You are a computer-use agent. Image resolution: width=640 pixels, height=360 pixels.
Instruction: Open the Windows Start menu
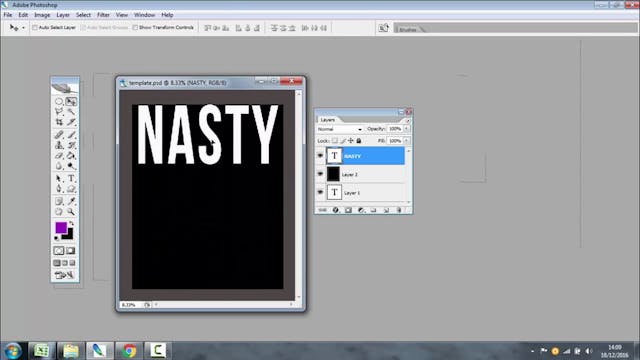coord(12,351)
